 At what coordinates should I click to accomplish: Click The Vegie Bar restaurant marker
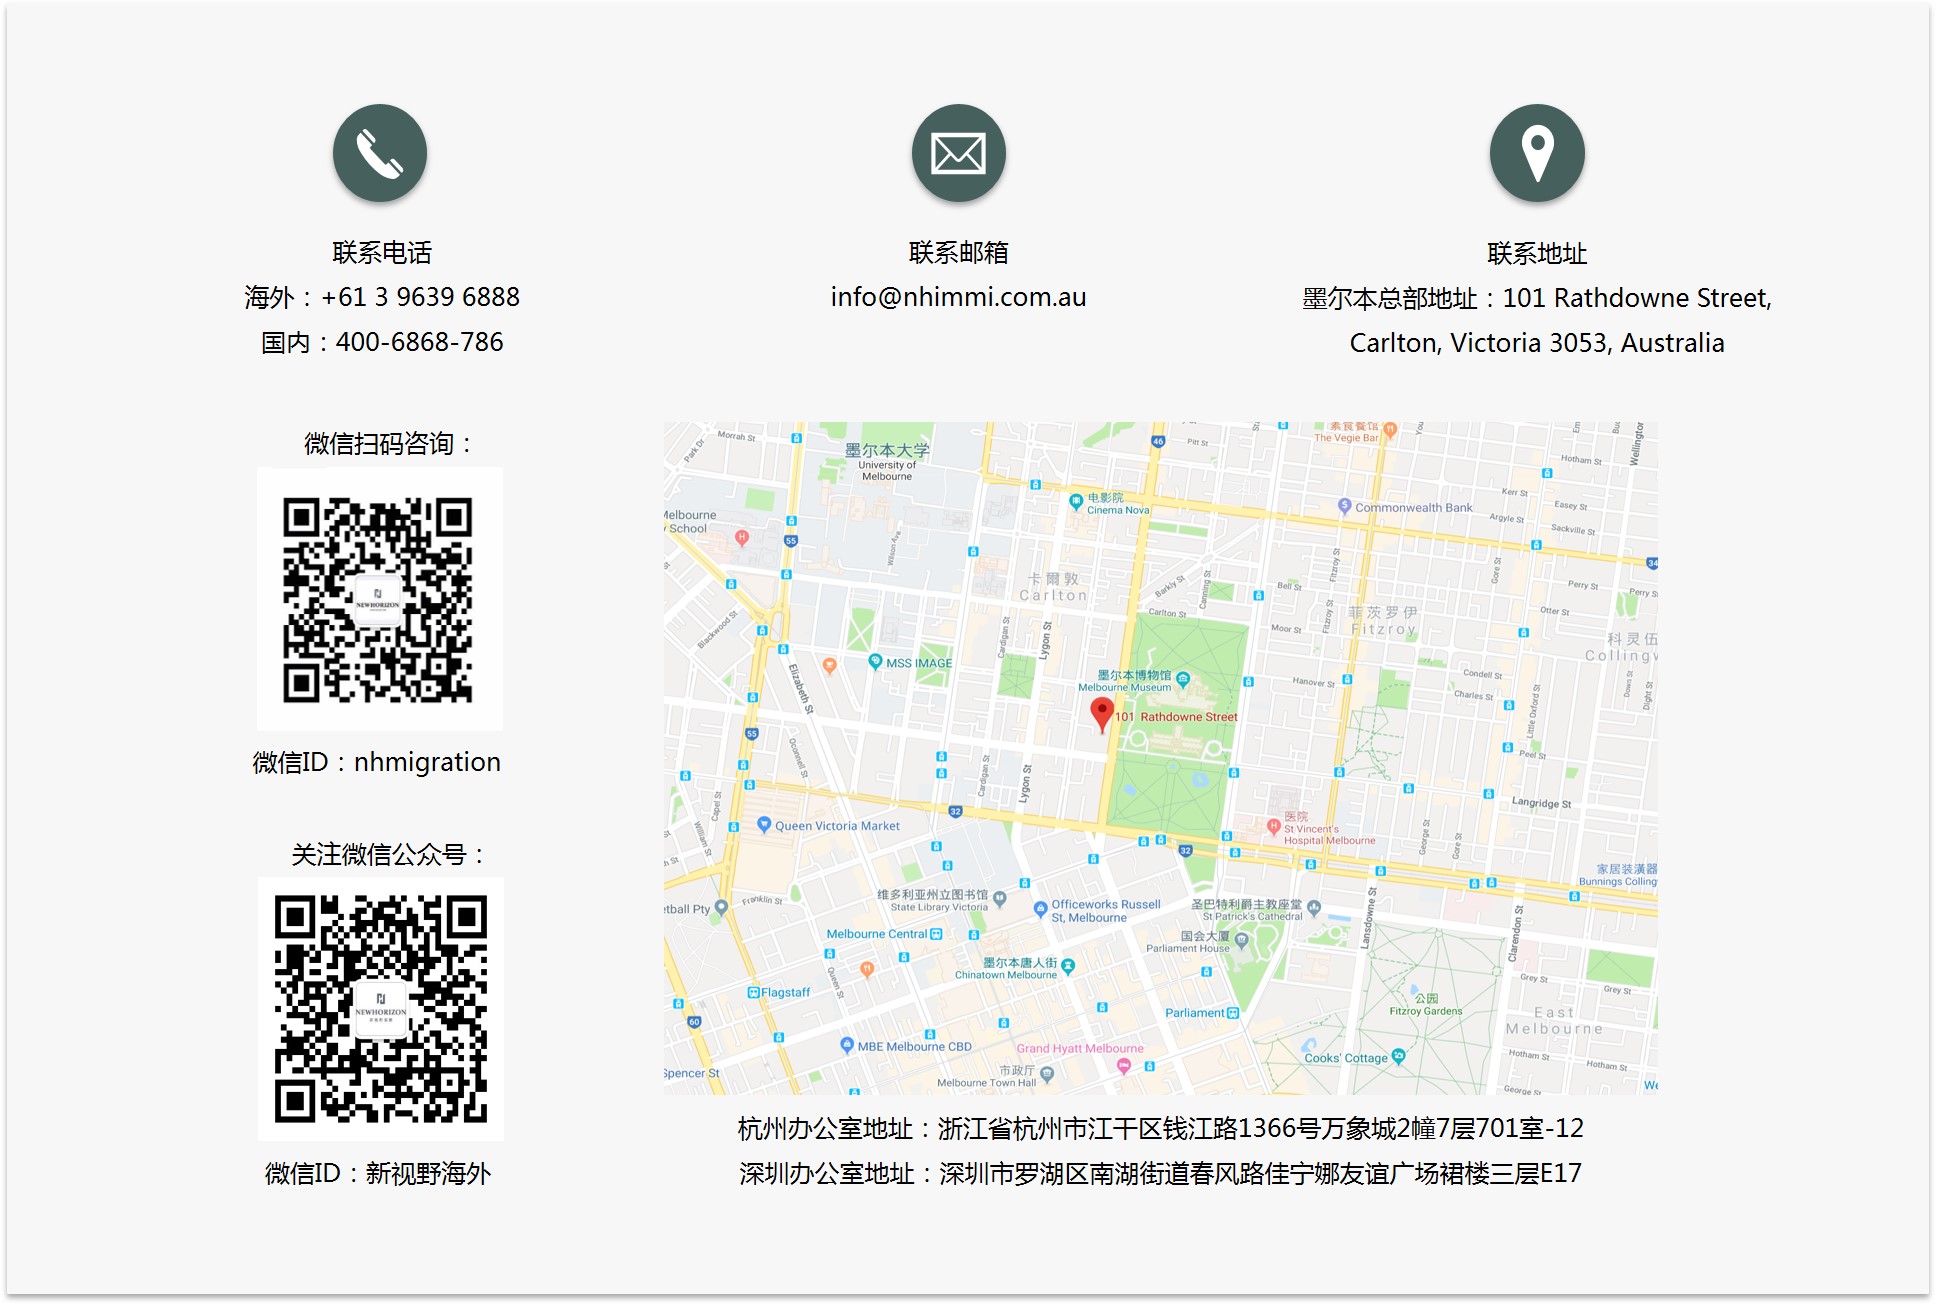[1390, 430]
